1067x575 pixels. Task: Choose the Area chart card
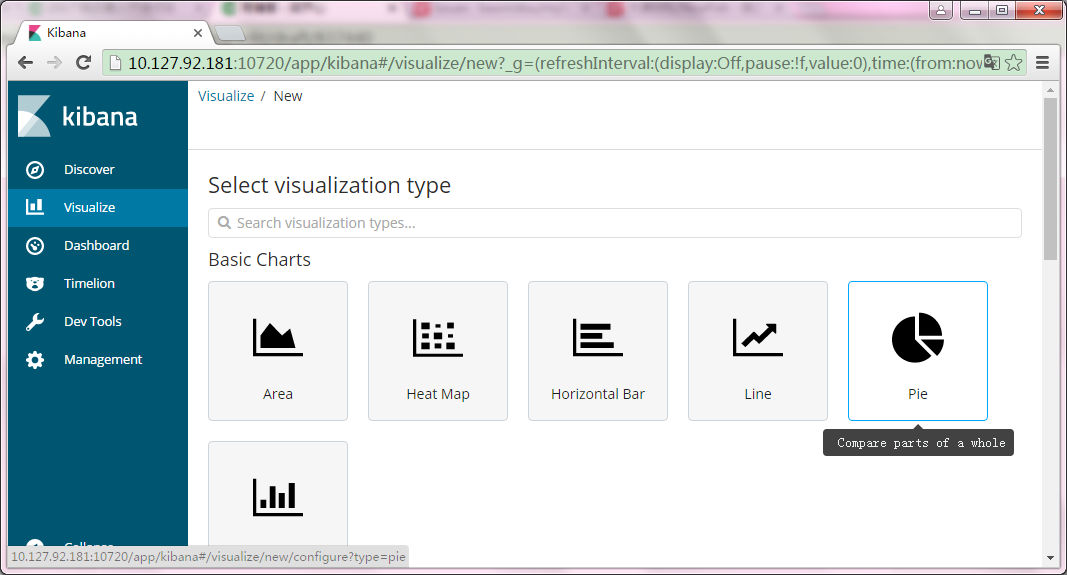[278, 351]
